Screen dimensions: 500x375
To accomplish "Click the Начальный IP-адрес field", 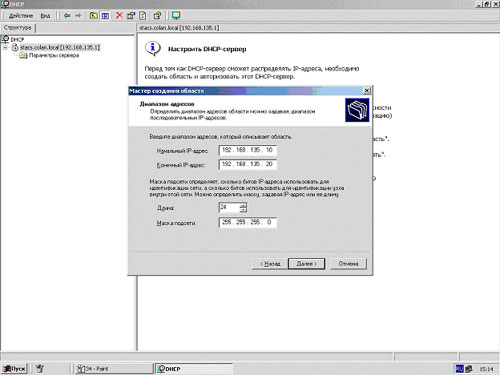I will [247, 150].
